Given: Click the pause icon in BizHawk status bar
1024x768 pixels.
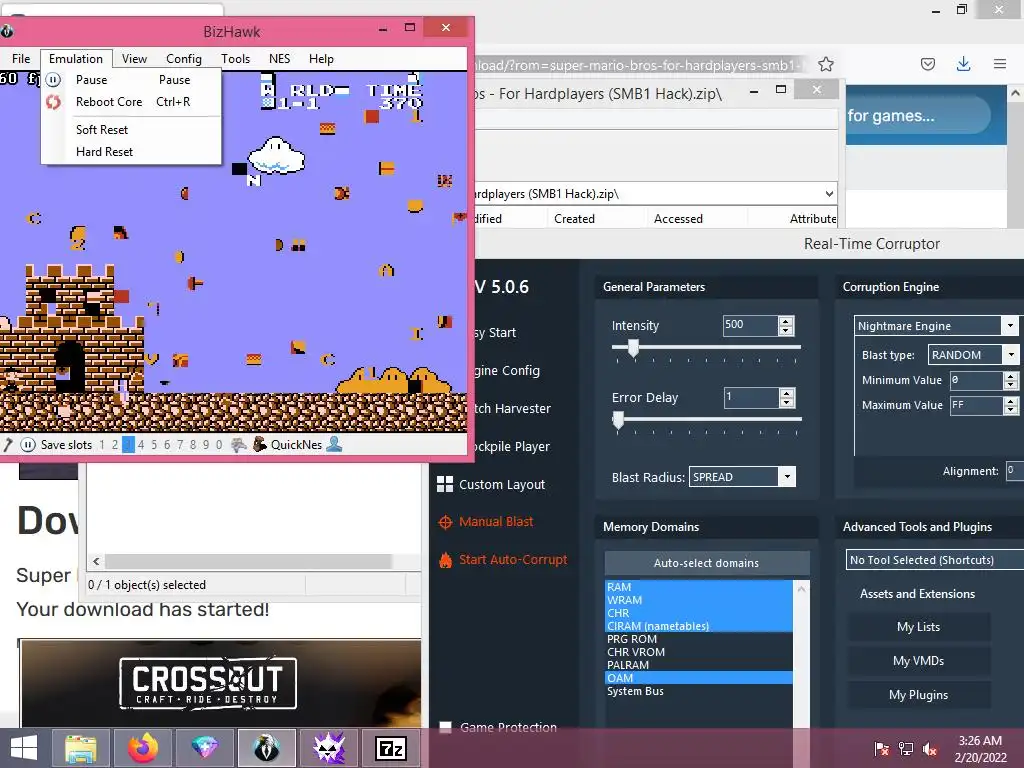Looking at the screenshot, I should click(x=27, y=445).
